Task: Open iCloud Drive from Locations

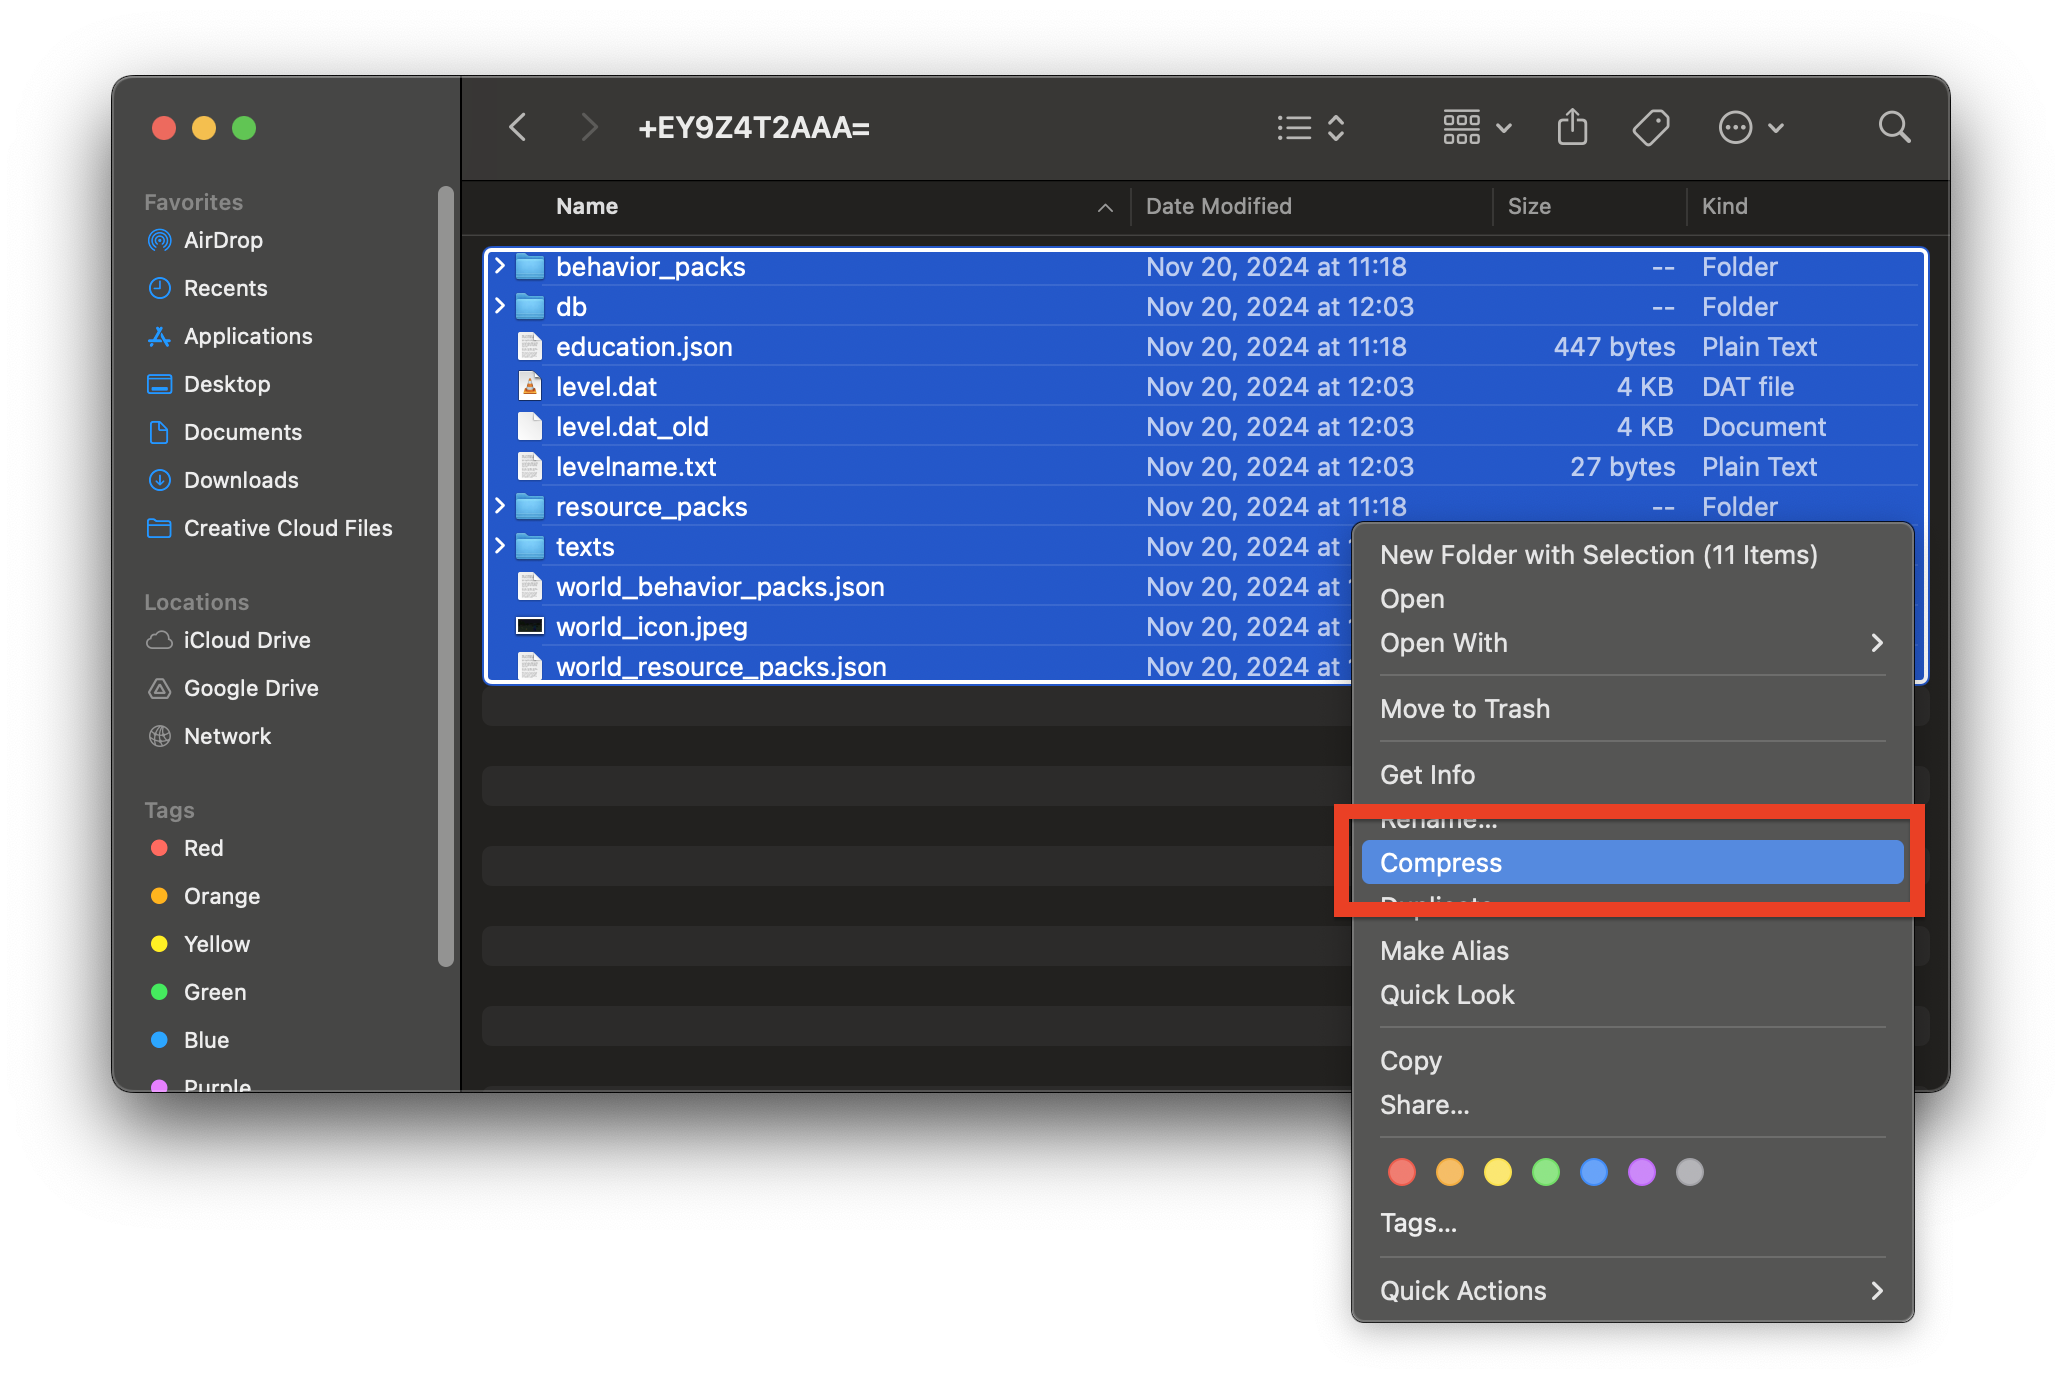Action: 247,640
